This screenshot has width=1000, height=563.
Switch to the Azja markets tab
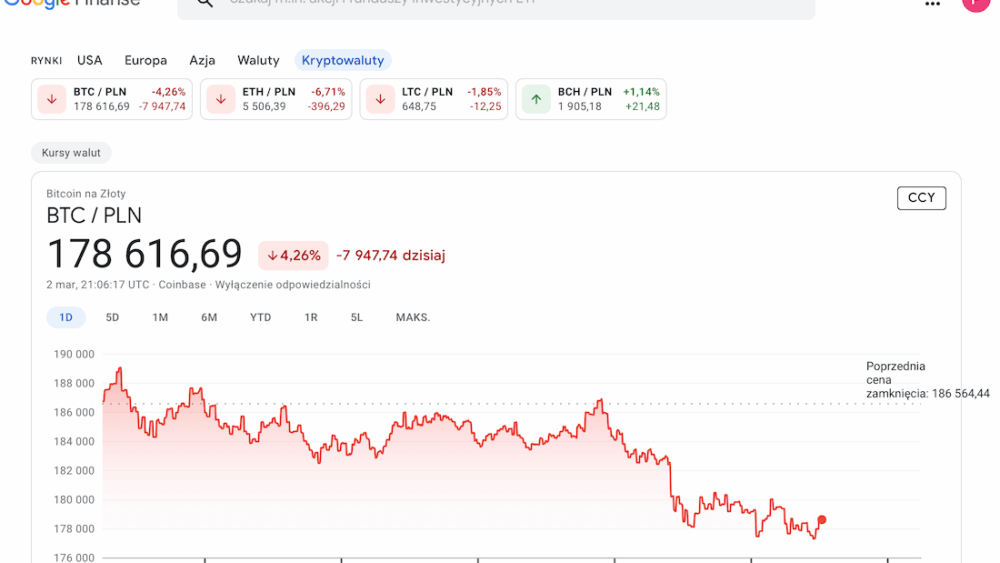pyautogui.click(x=202, y=61)
